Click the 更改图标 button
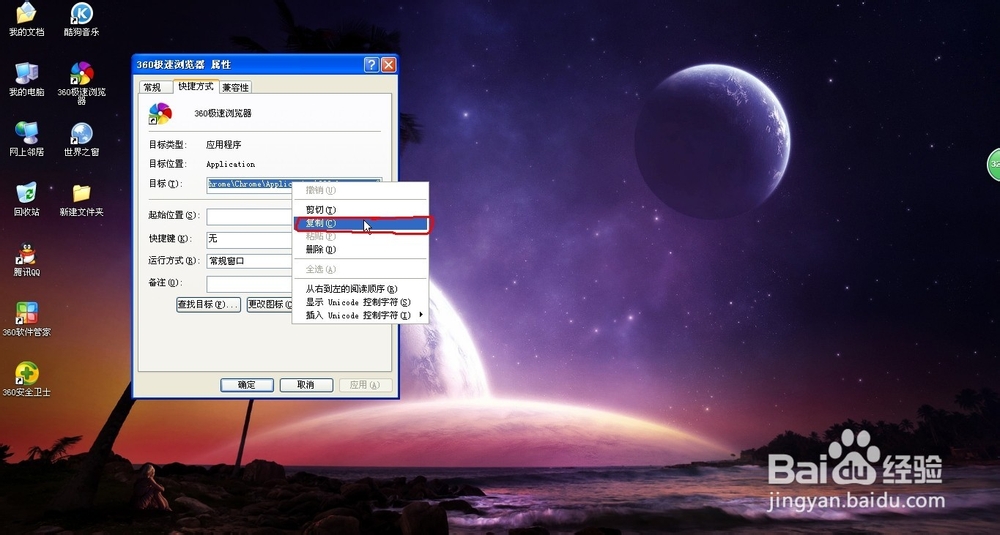This screenshot has width=1000, height=535. [x=270, y=304]
